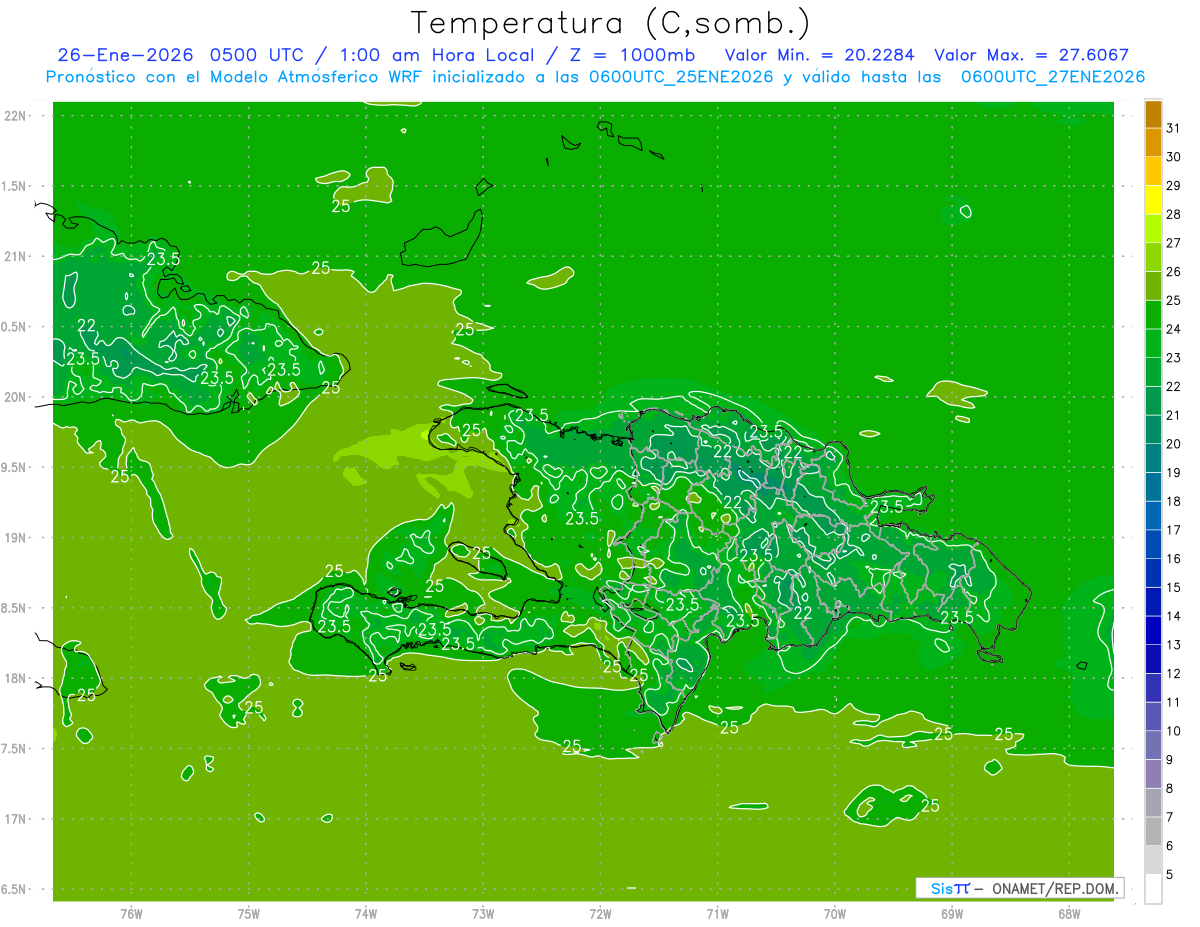Click "Valor Min. = 20.2284" text
Screen dimensions: 1200x927
(820, 55)
